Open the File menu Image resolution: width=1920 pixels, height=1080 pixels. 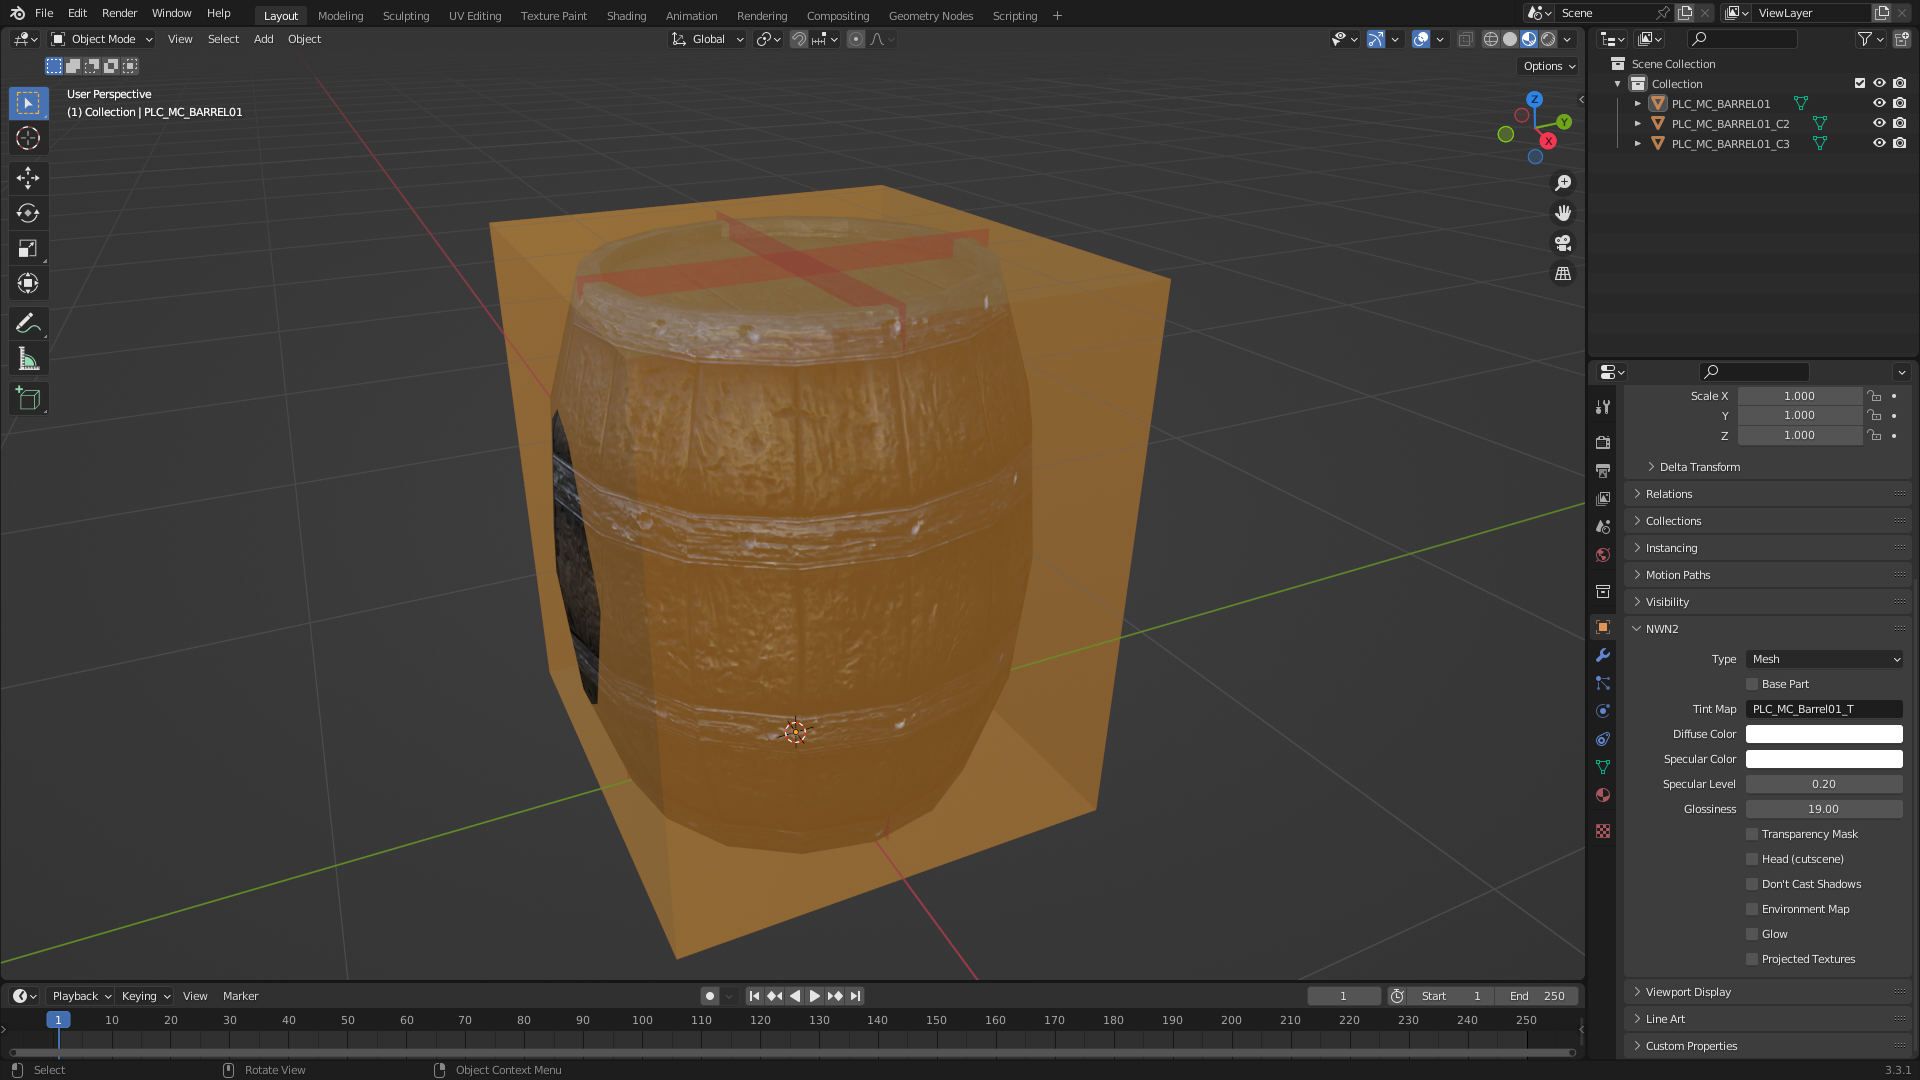point(44,13)
